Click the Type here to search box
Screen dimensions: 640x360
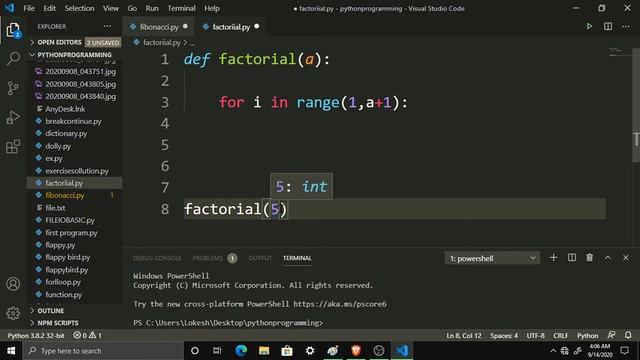click(x=103, y=351)
